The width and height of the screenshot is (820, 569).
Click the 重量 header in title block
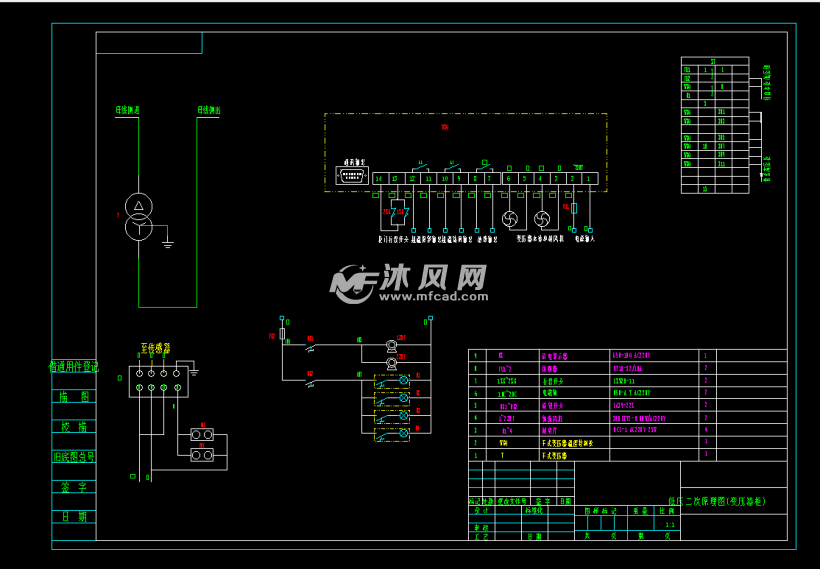pos(641,511)
